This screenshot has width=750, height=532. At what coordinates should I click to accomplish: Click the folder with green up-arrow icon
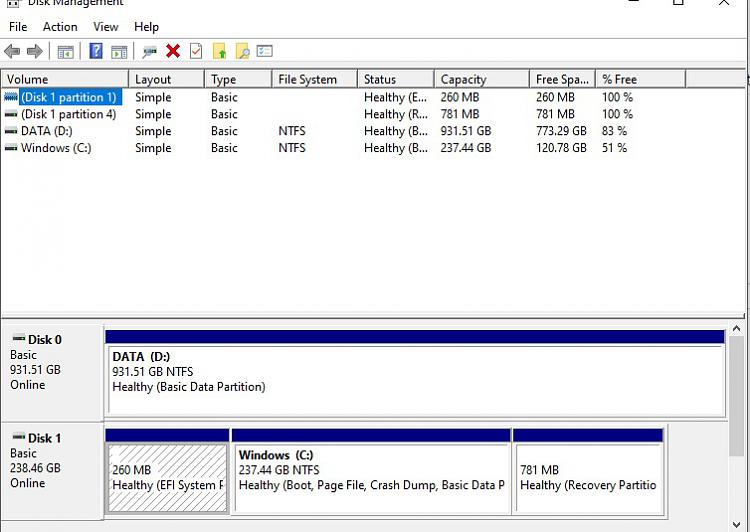coord(219,51)
